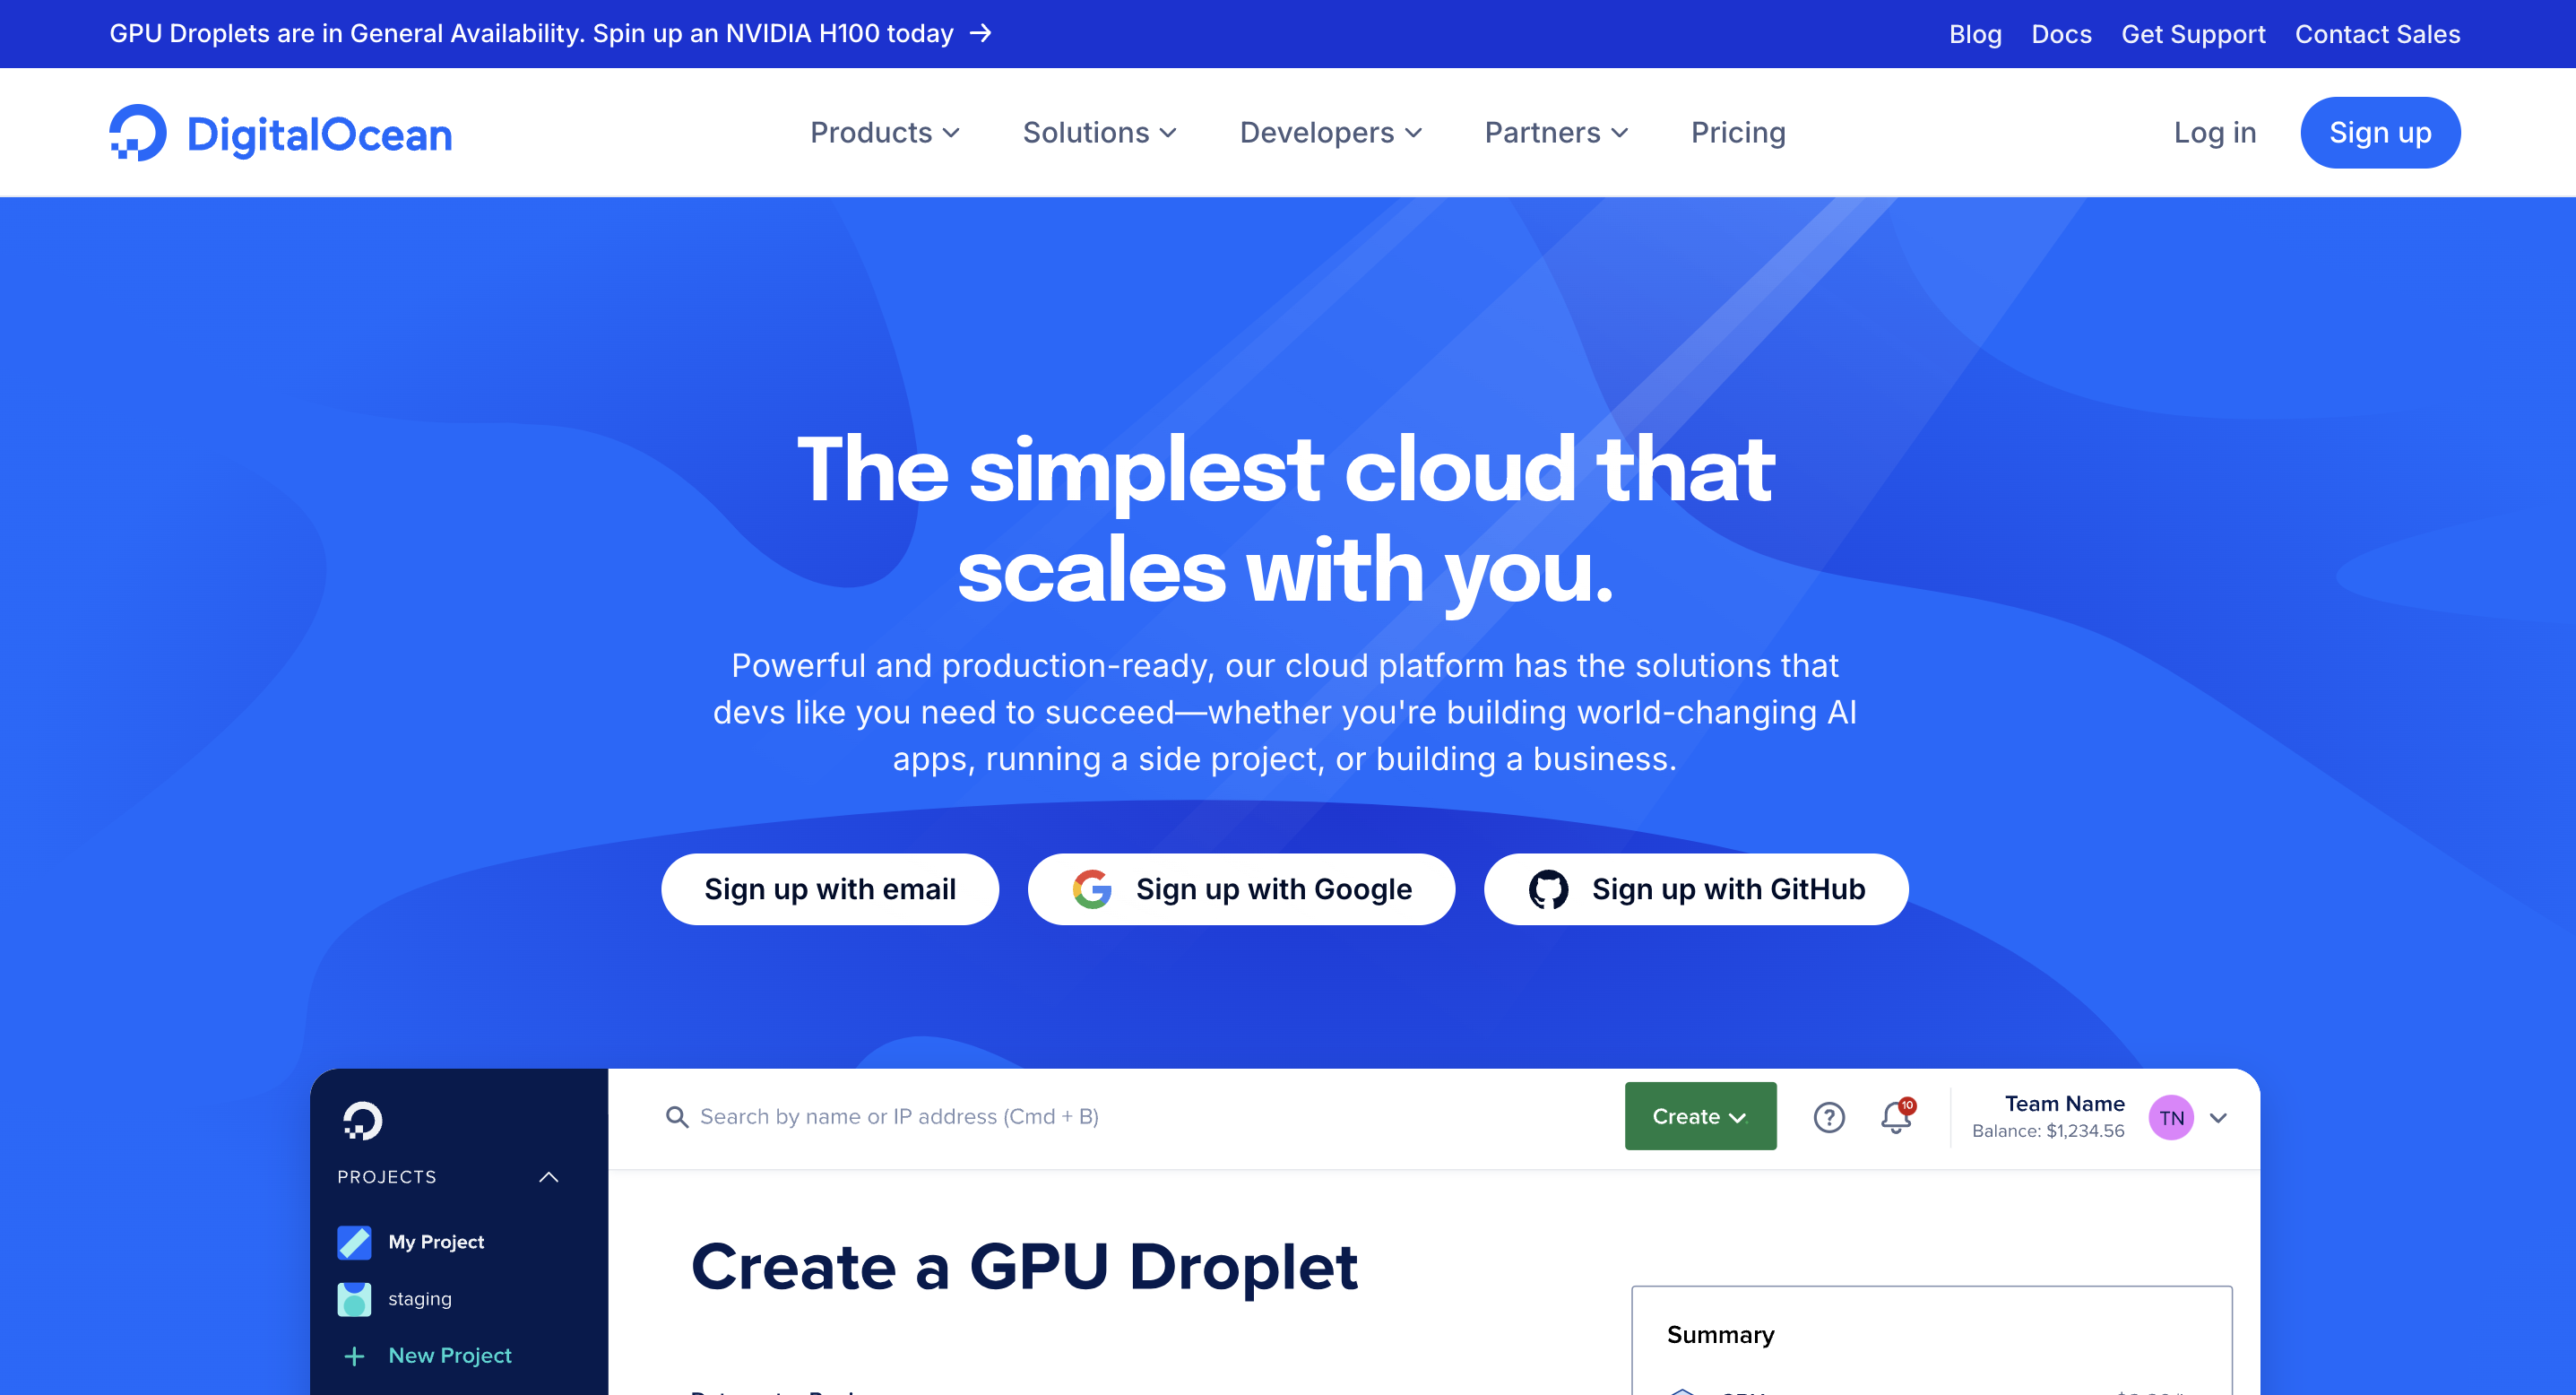Click the Sign up with email button
Viewport: 2576px width, 1395px height.
click(x=829, y=888)
